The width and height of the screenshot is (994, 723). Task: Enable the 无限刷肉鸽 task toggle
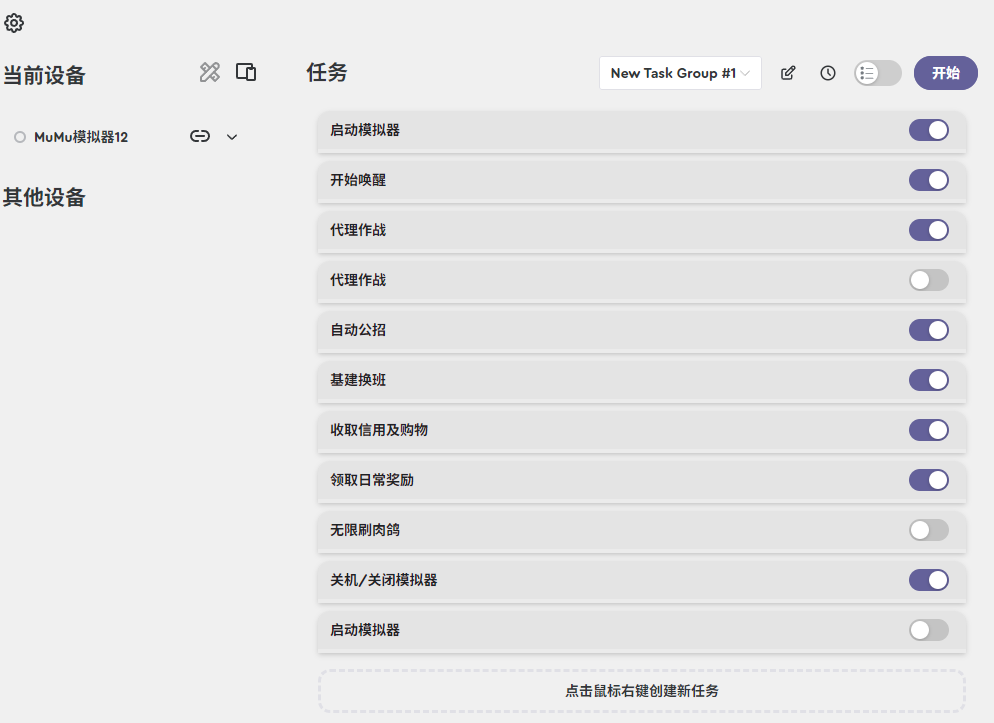pos(928,530)
